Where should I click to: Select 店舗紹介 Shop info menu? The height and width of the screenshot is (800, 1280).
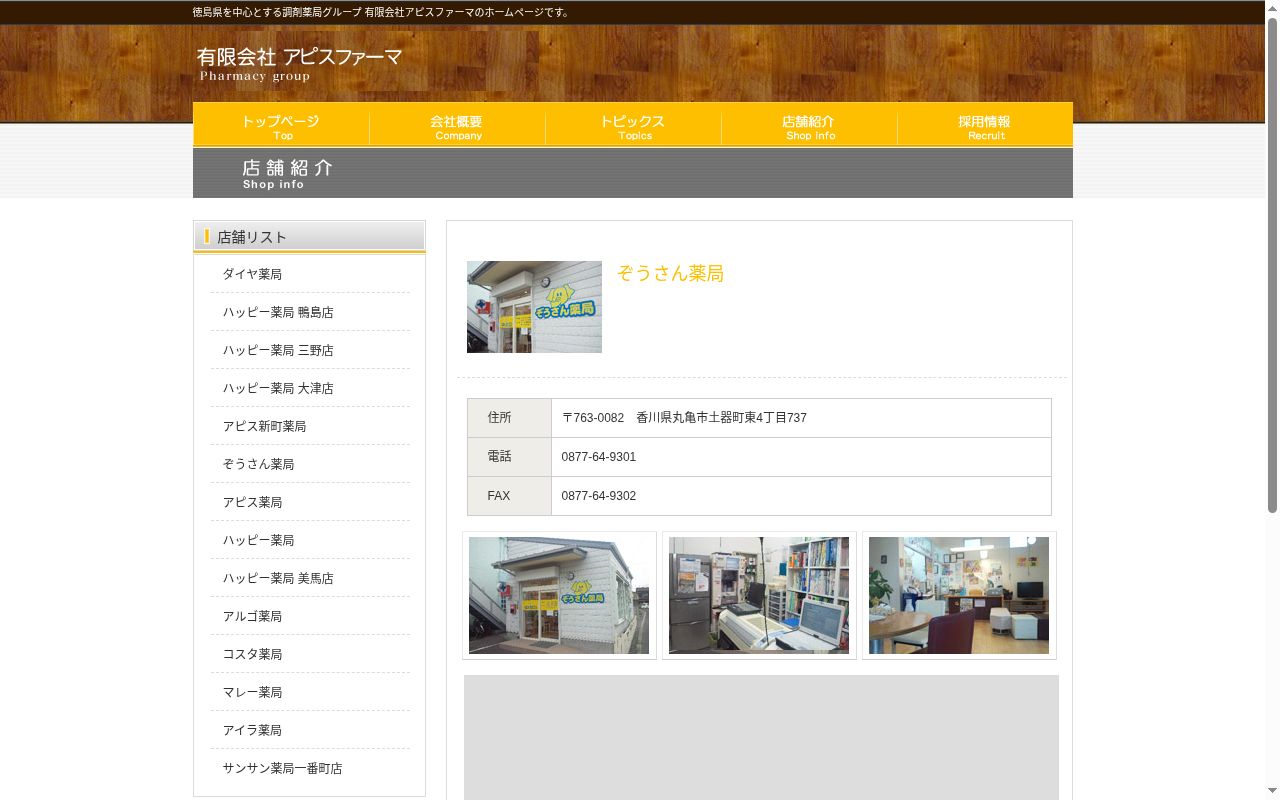[809, 125]
